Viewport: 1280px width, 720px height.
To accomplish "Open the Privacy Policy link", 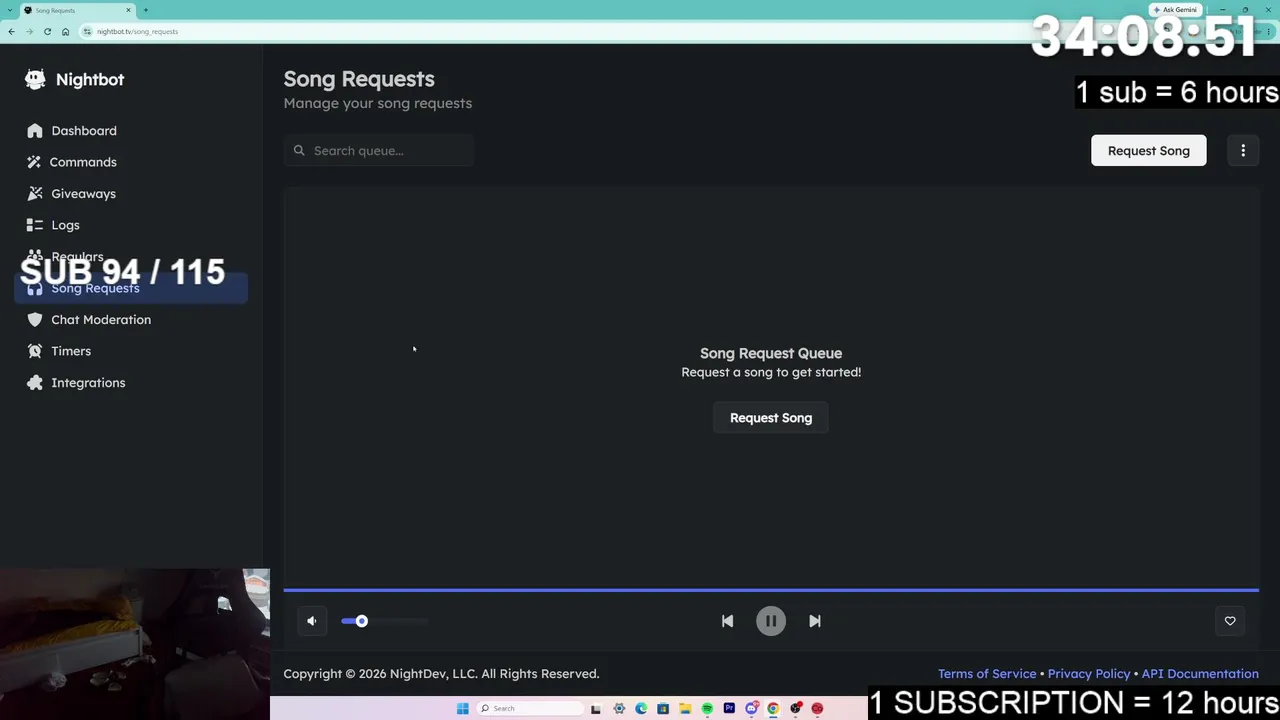I will [x=1089, y=674].
